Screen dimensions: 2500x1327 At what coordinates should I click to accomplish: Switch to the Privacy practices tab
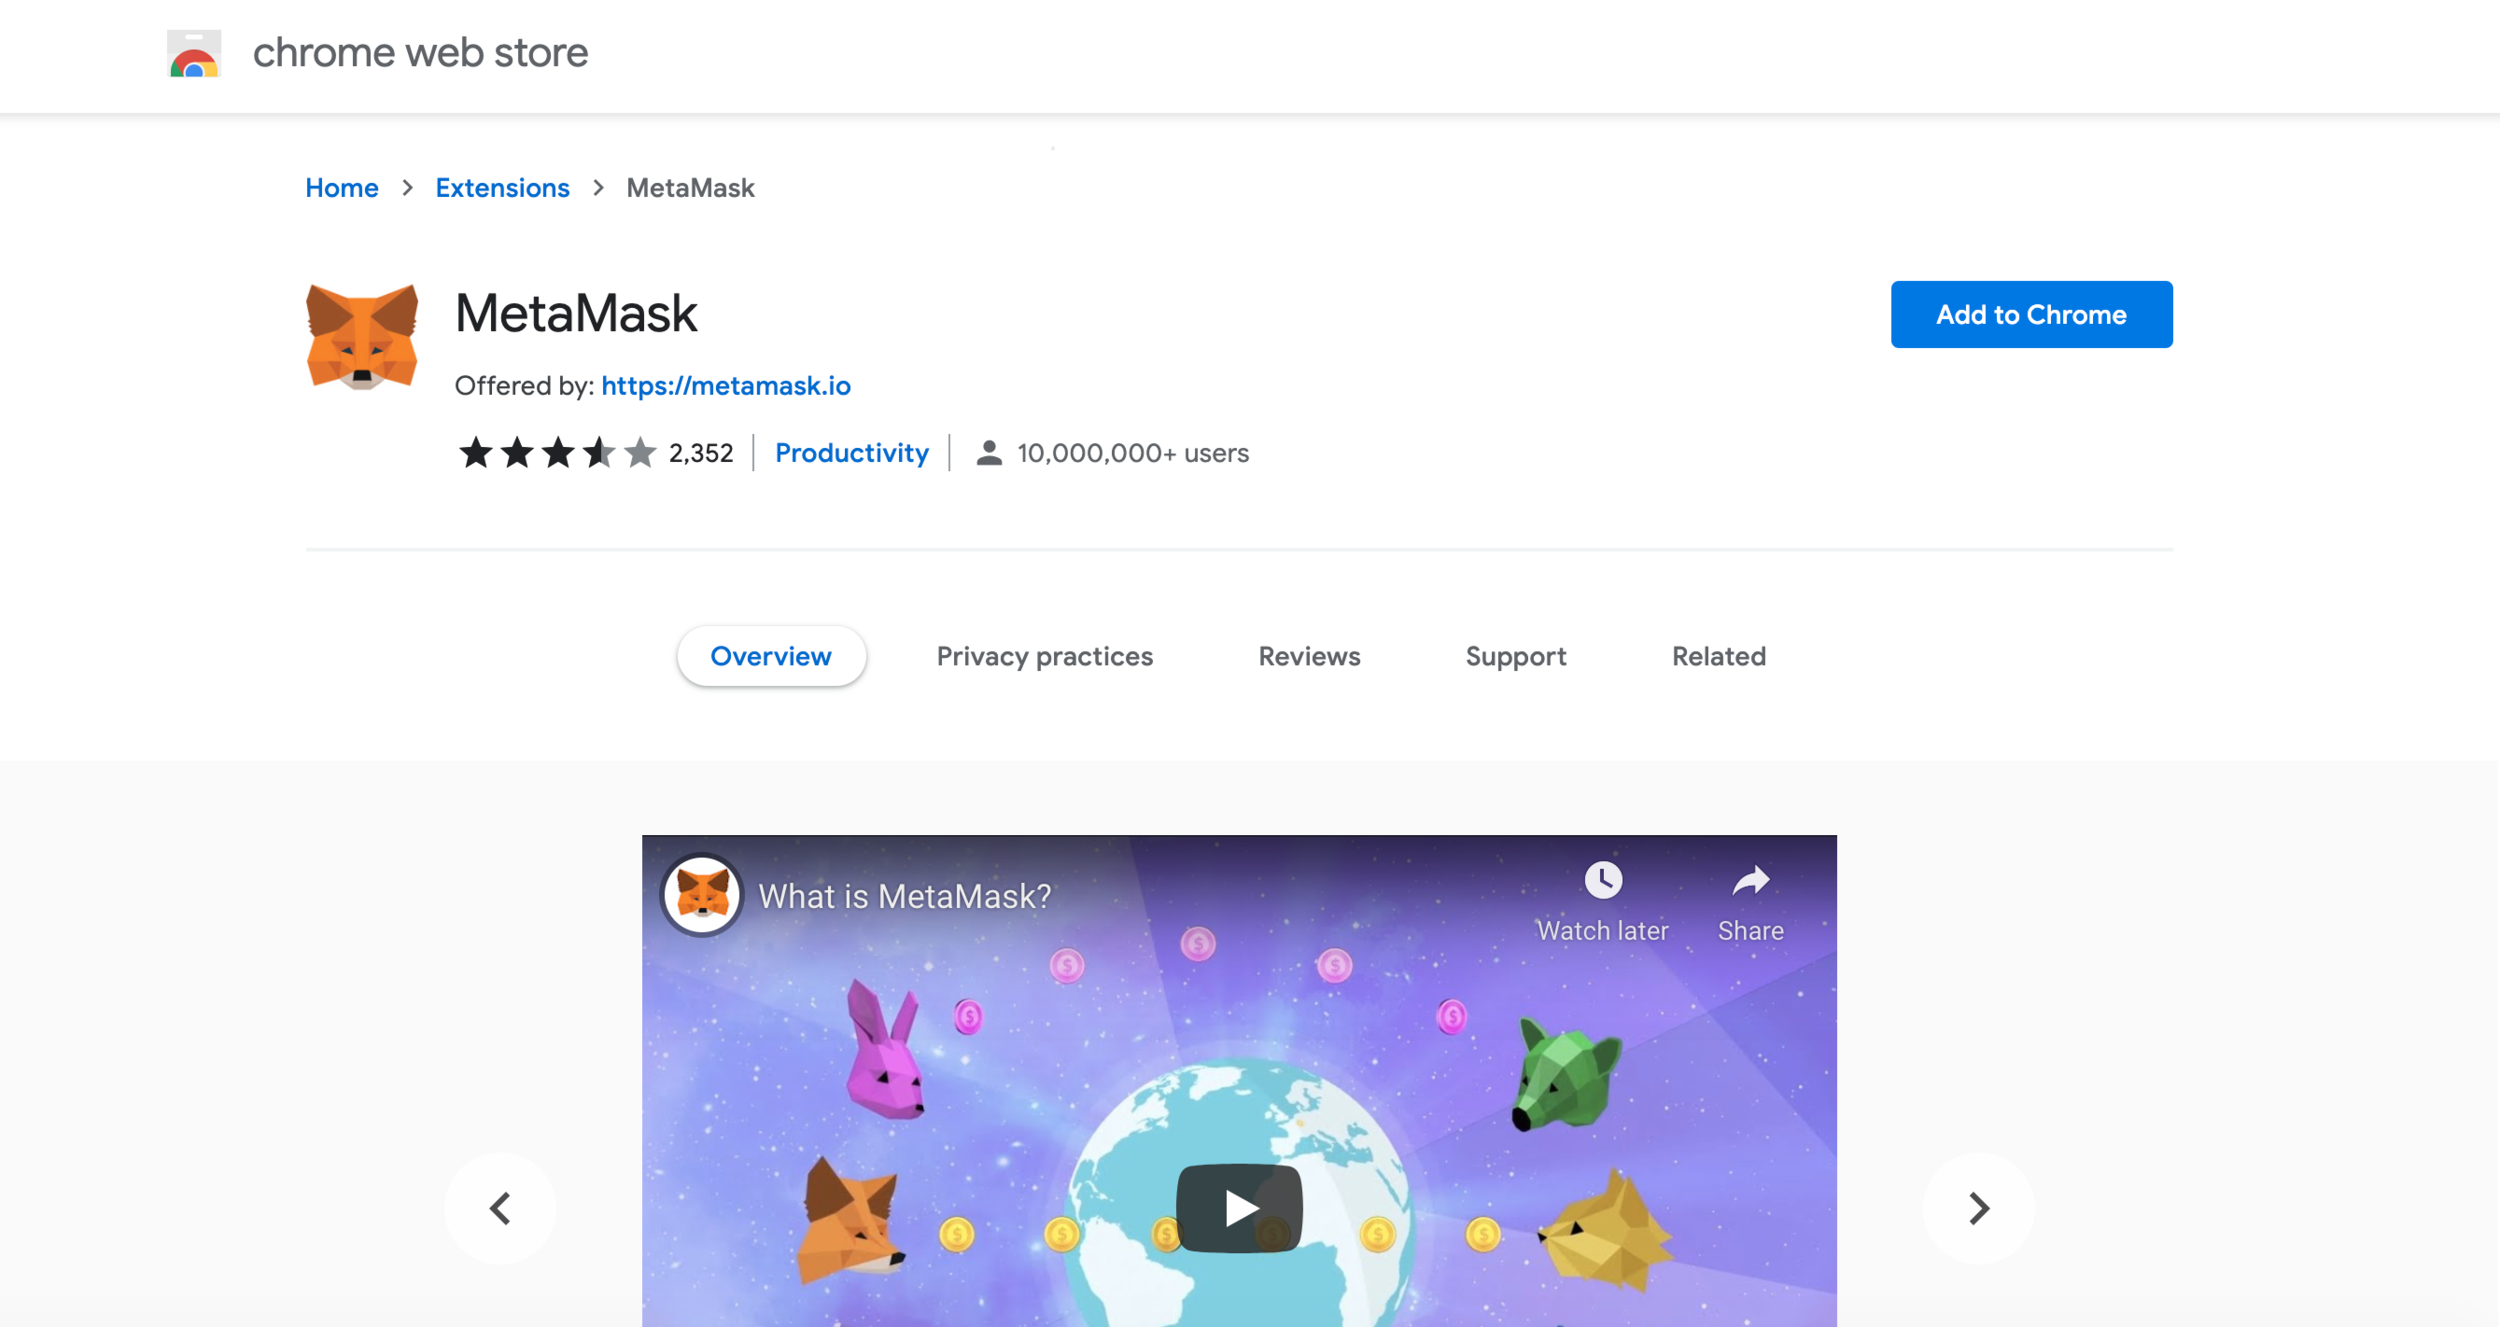tap(1044, 656)
